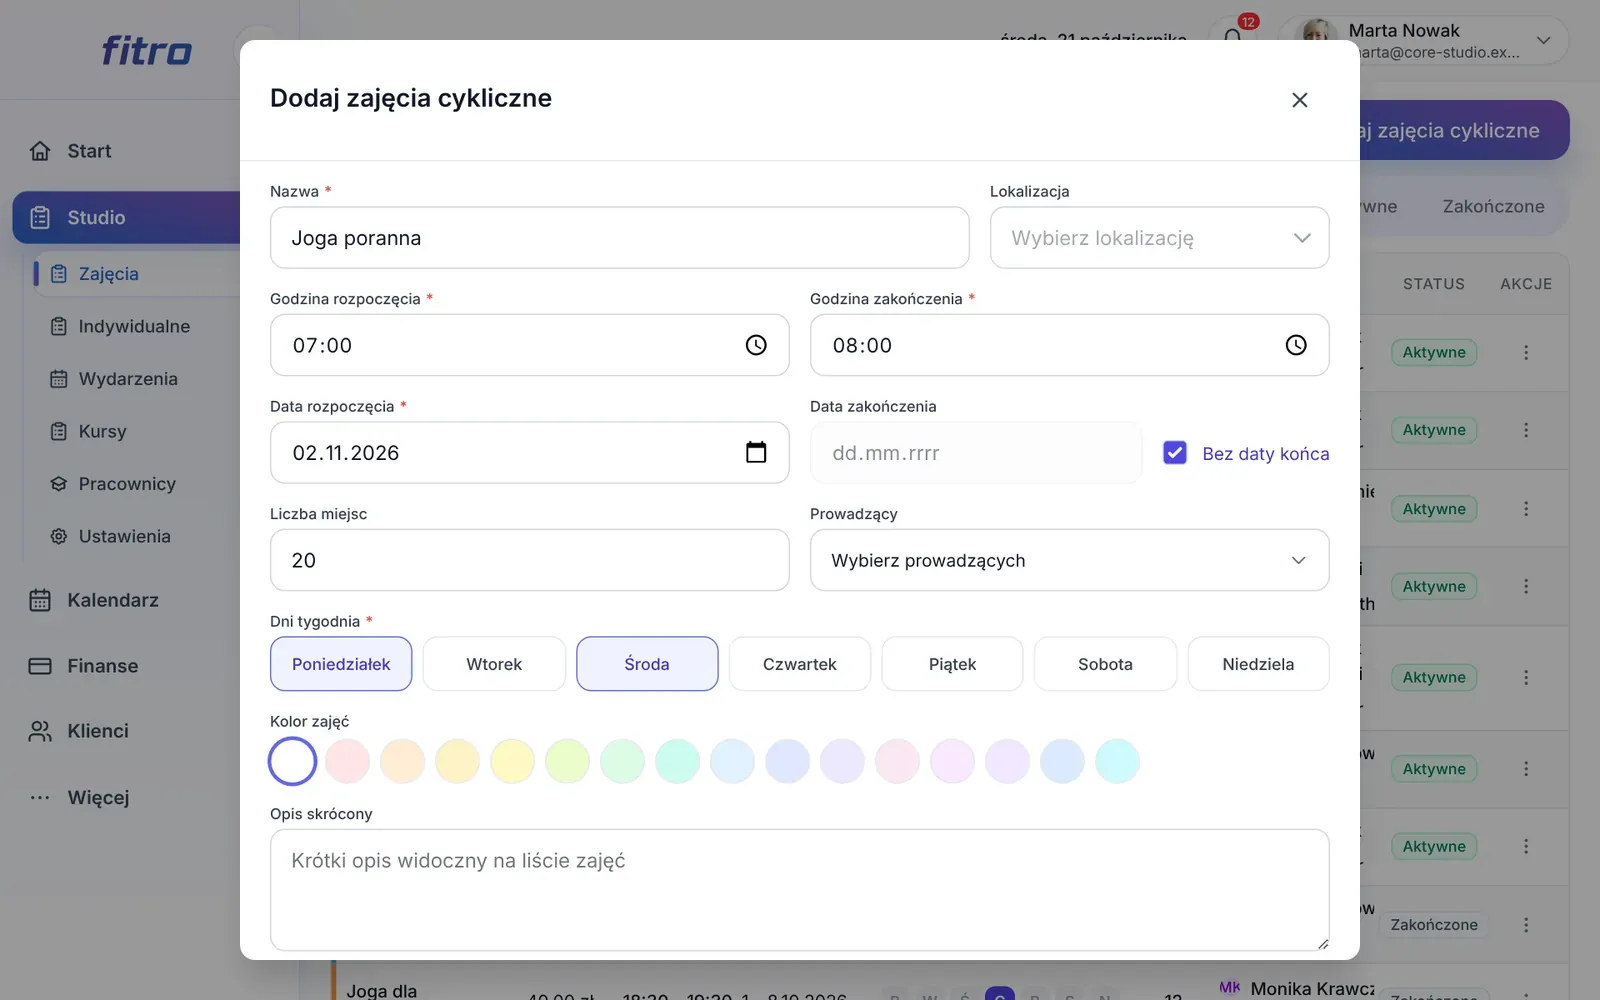Viewport: 1600px width, 1000px height.
Task: Open the Wybierz prowadzących dropdown
Action: pos(1070,560)
